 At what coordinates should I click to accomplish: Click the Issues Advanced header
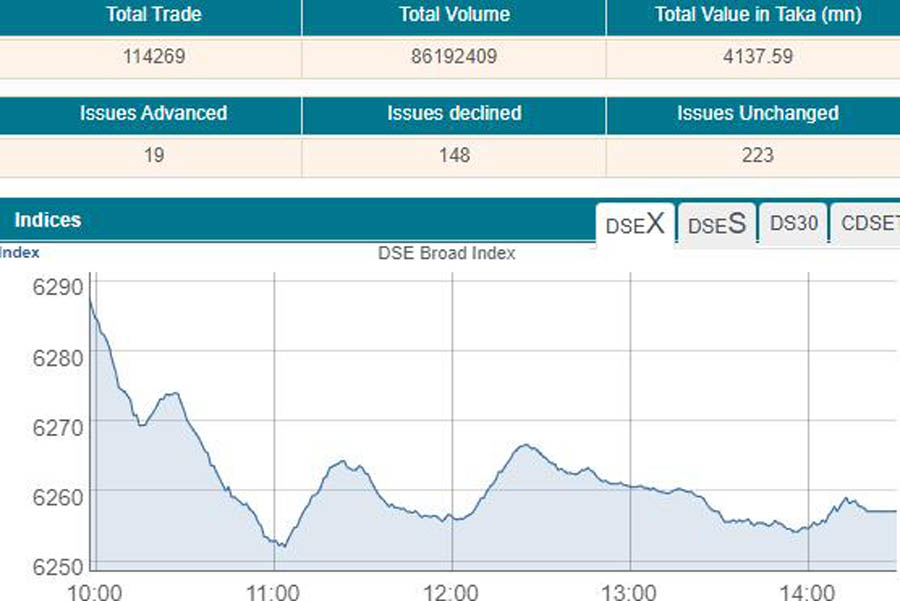pos(153,113)
